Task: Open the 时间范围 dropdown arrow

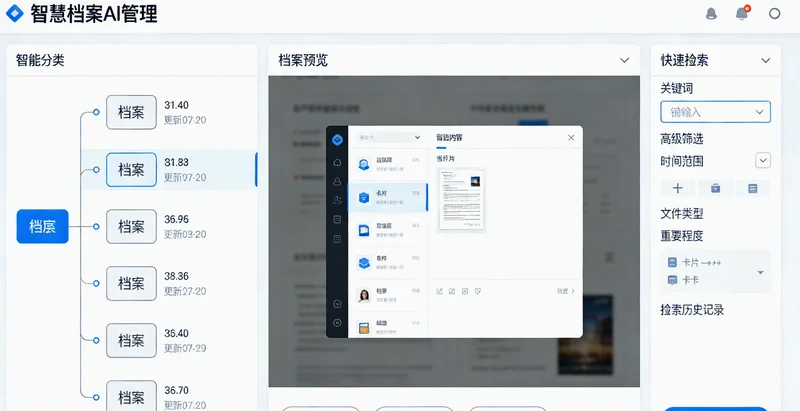Action: pos(763,161)
